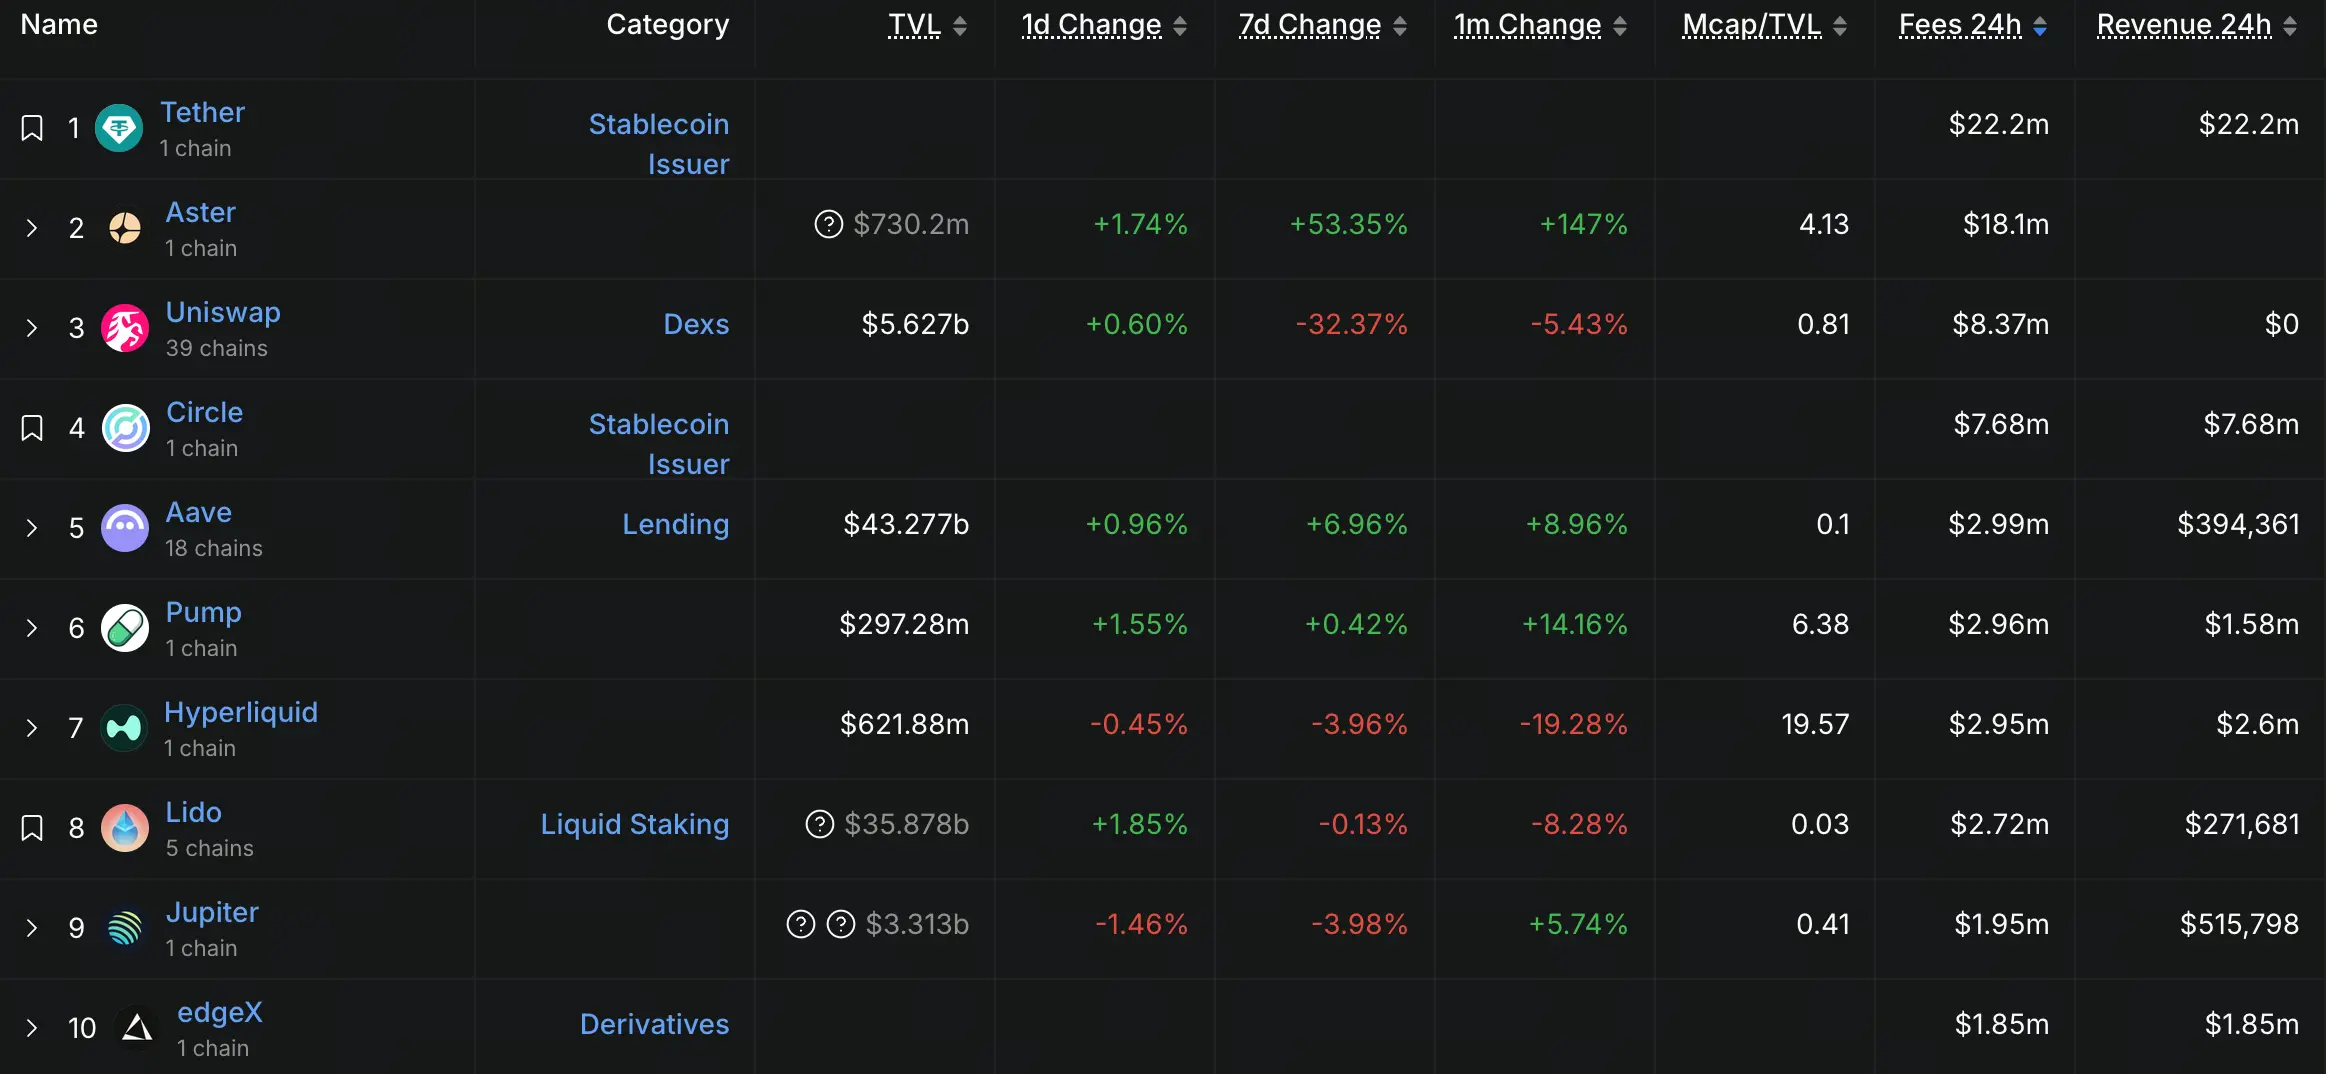The width and height of the screenshot is (2326, 1074).
Task: Select Uniswap 7d change -32.37%
Action: coord(1351,324)
